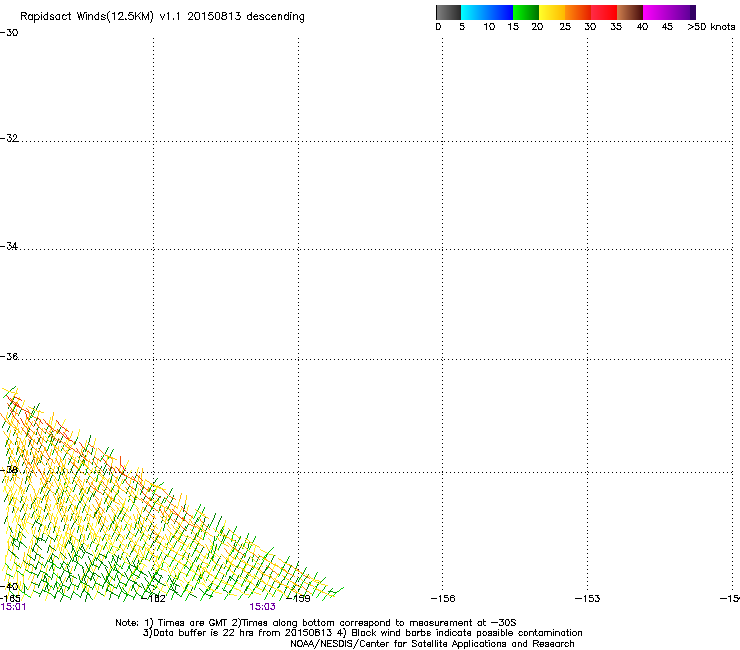The image size is (740, 650).
Task: Click the cyan-blue 5-15 knots color segment
Action: [487, 12]
